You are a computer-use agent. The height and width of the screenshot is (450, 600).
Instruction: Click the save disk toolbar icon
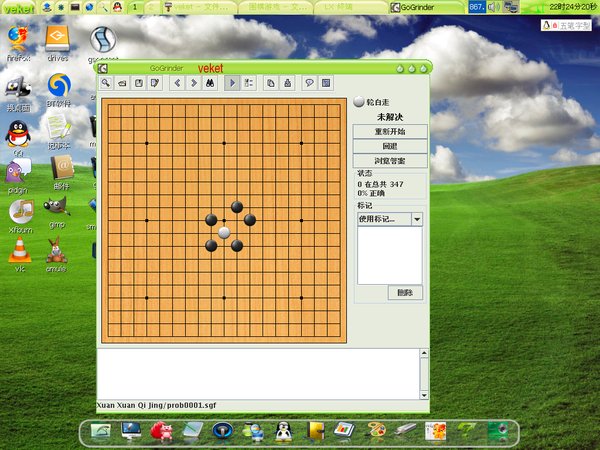pos(139,83)
